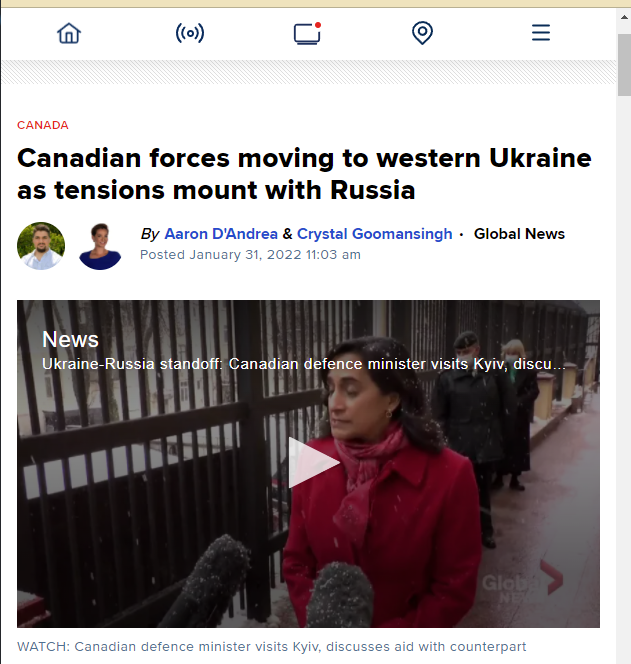Click the WATCH video caption text
This screenshot has width=631, height=664.
271,647
